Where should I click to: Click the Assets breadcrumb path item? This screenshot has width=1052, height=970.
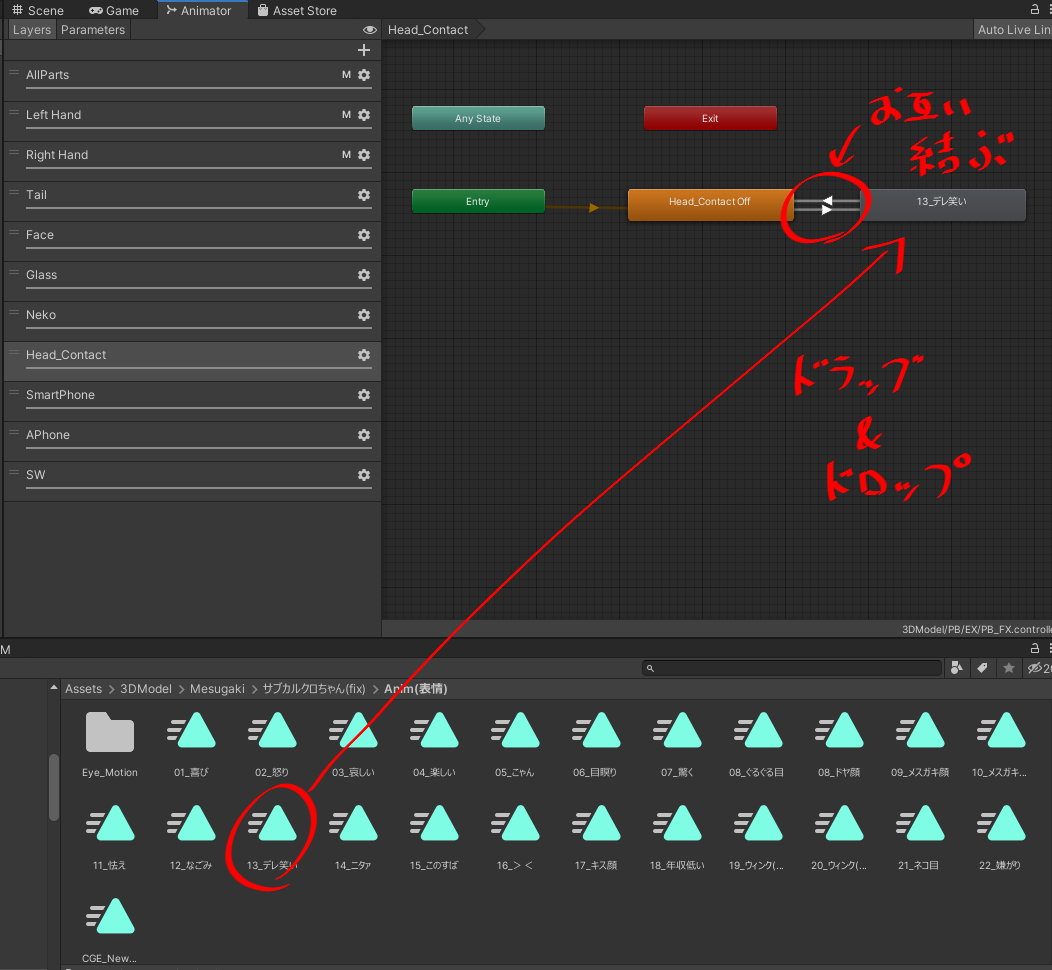click(x=83, y=689)
